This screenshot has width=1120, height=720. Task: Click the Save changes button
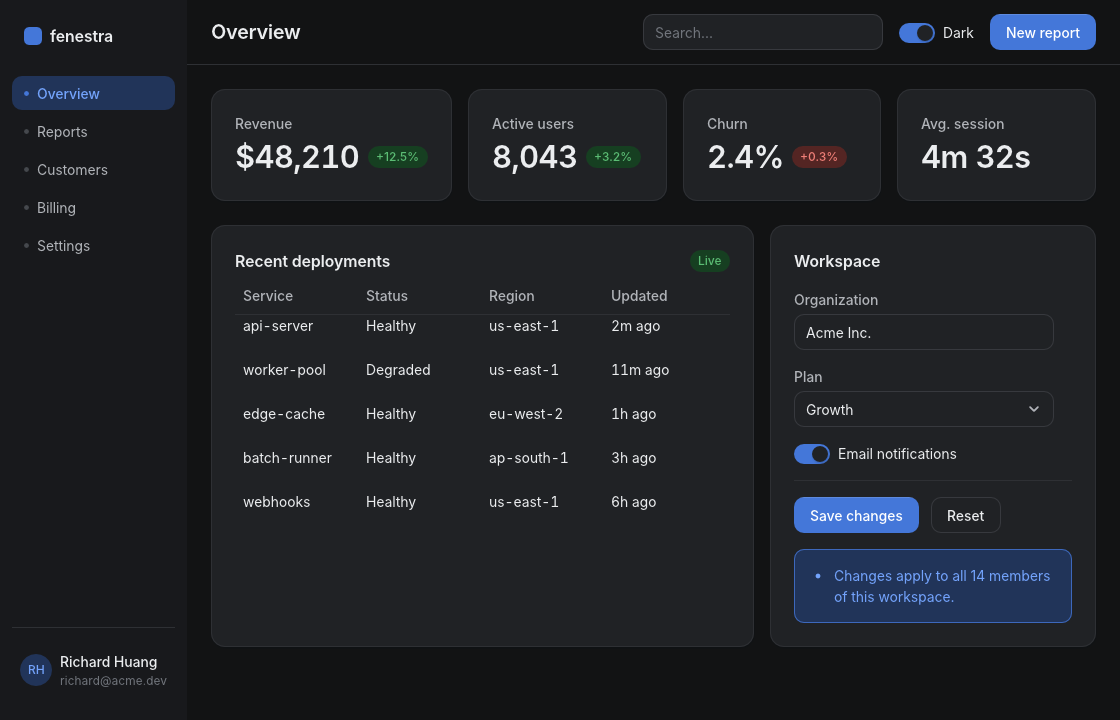coord(856,515)
